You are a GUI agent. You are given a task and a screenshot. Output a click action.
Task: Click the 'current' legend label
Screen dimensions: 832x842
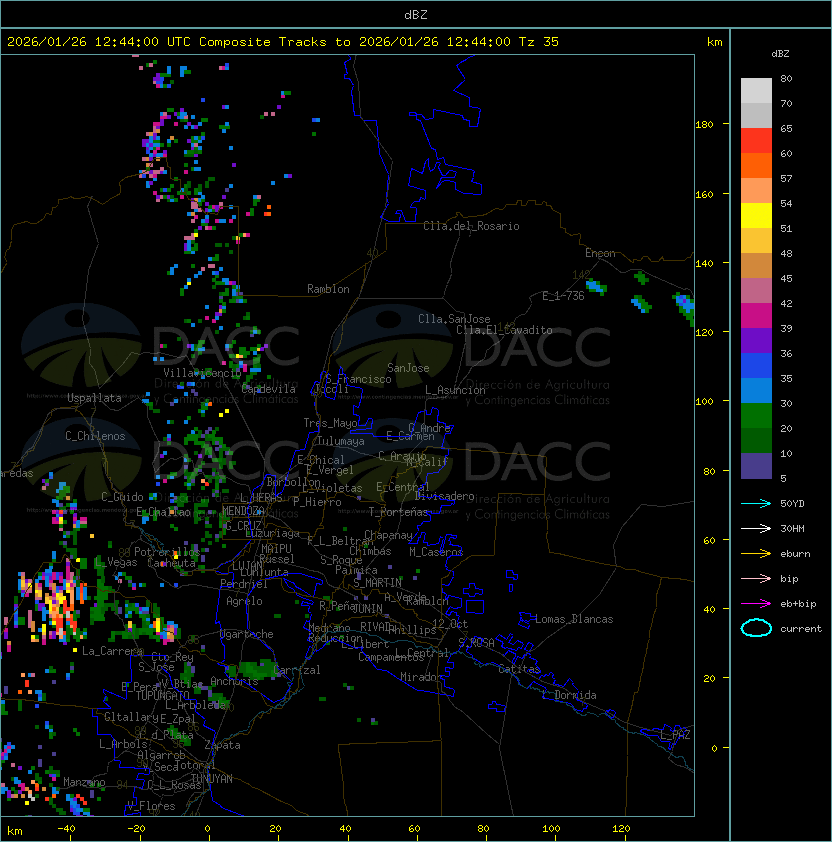(x=801, y=629)
